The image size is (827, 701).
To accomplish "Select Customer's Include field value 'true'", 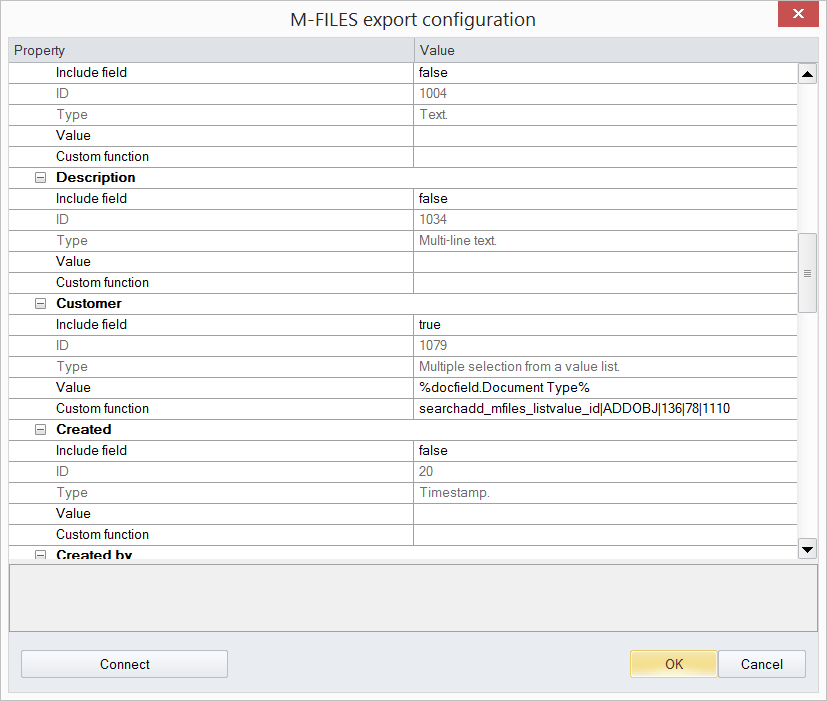I will pos(605,325).
